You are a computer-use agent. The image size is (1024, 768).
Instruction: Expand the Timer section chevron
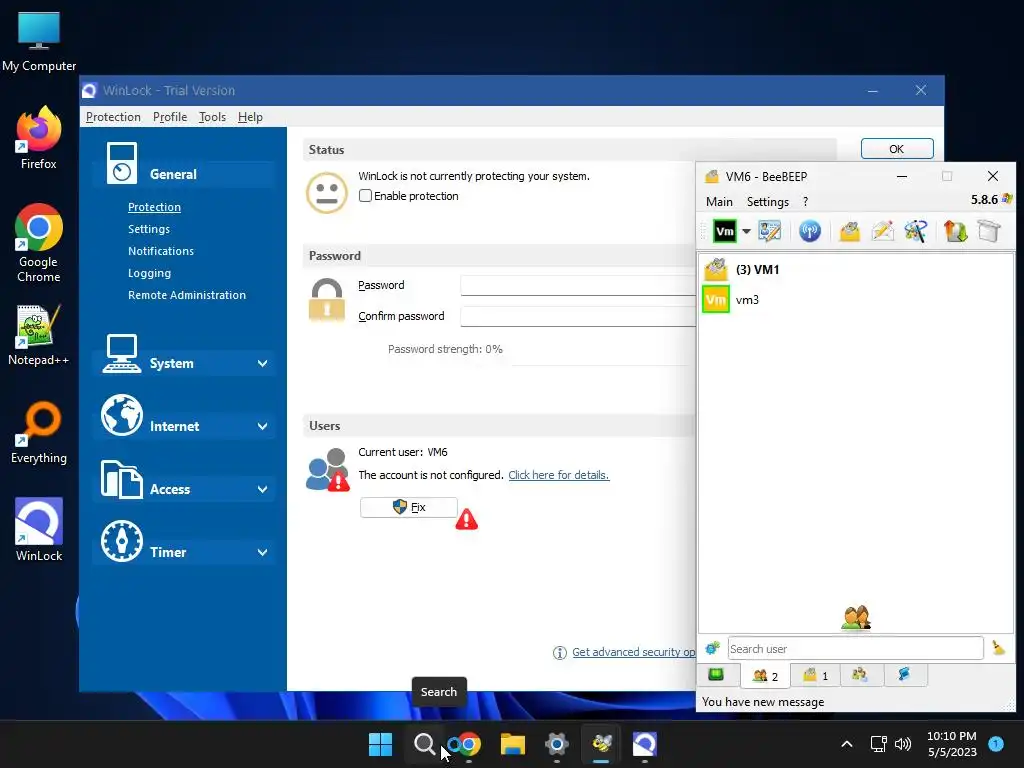pos(263,552)
